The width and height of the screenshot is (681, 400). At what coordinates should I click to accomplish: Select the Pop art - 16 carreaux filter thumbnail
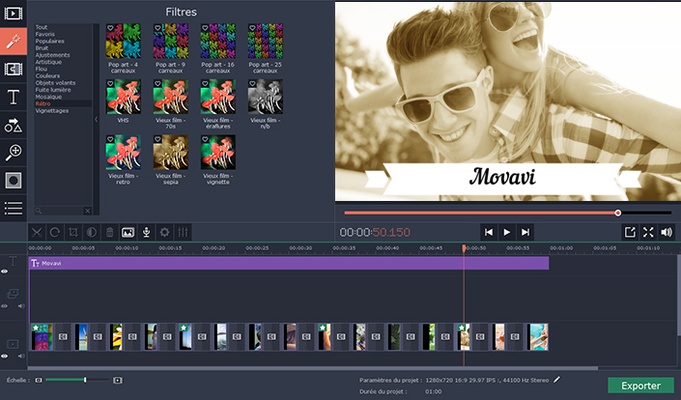(218, 41)
